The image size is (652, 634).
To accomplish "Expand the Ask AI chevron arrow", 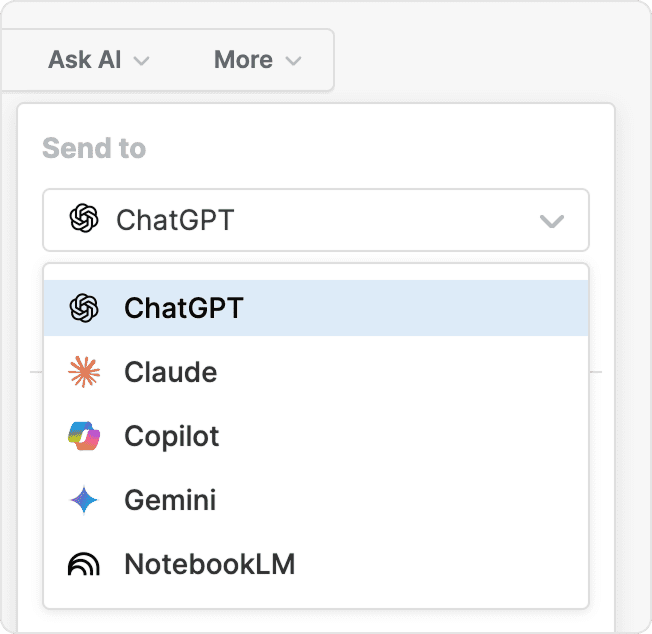I will [x=142, y=61].
